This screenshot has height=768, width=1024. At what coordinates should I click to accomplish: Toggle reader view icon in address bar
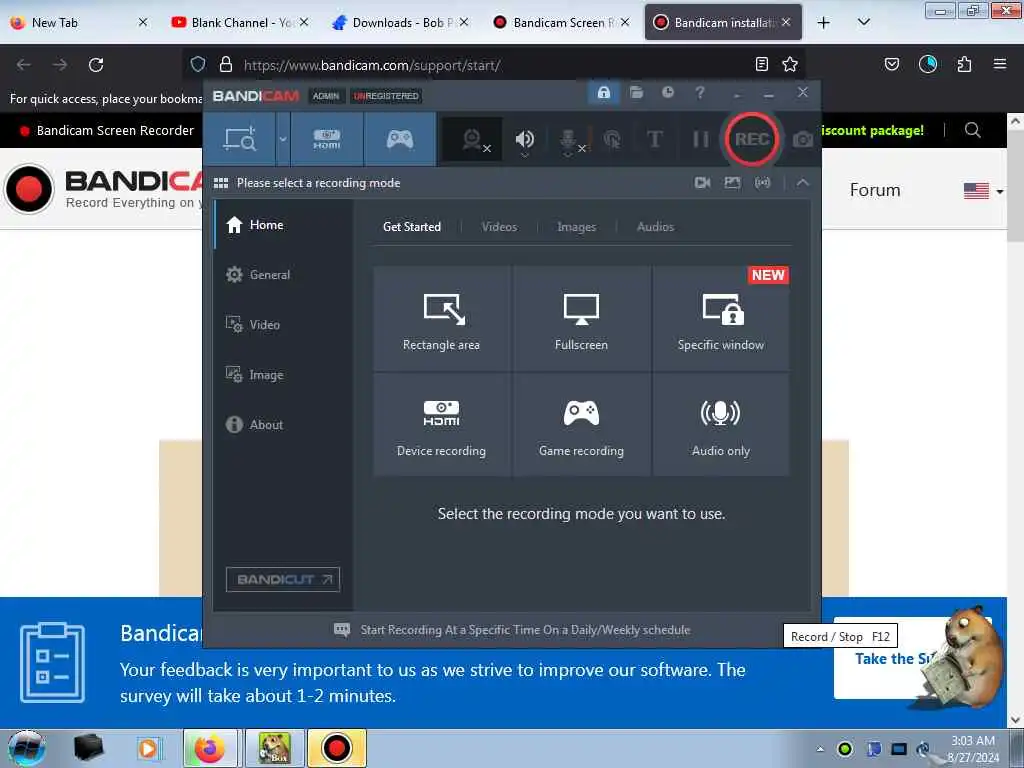761,64
